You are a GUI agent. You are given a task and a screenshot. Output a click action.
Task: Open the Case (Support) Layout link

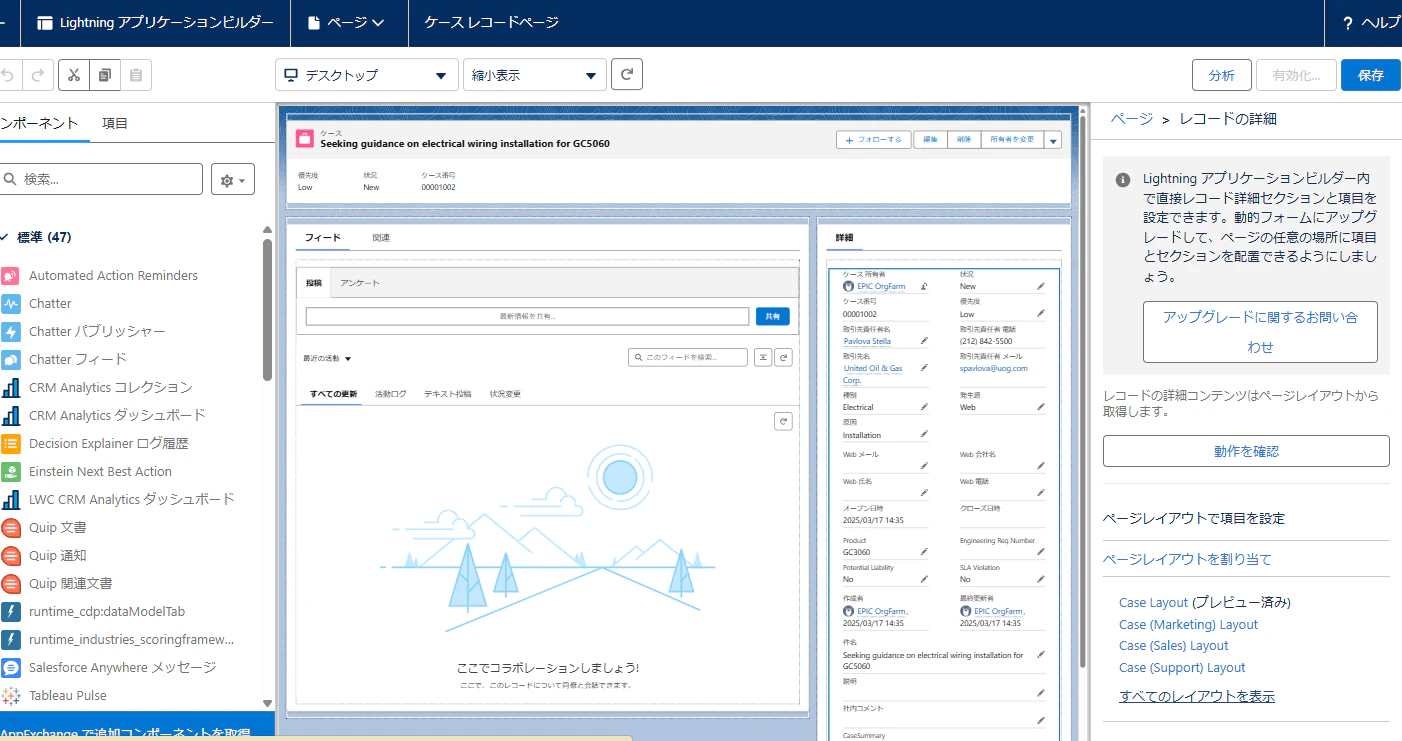1182,668
